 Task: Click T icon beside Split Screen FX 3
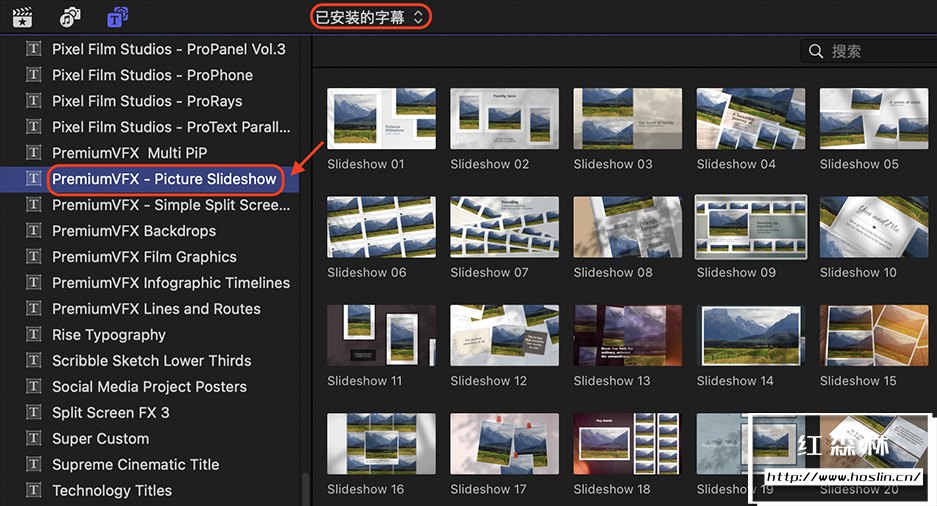[x=33, y=412]
